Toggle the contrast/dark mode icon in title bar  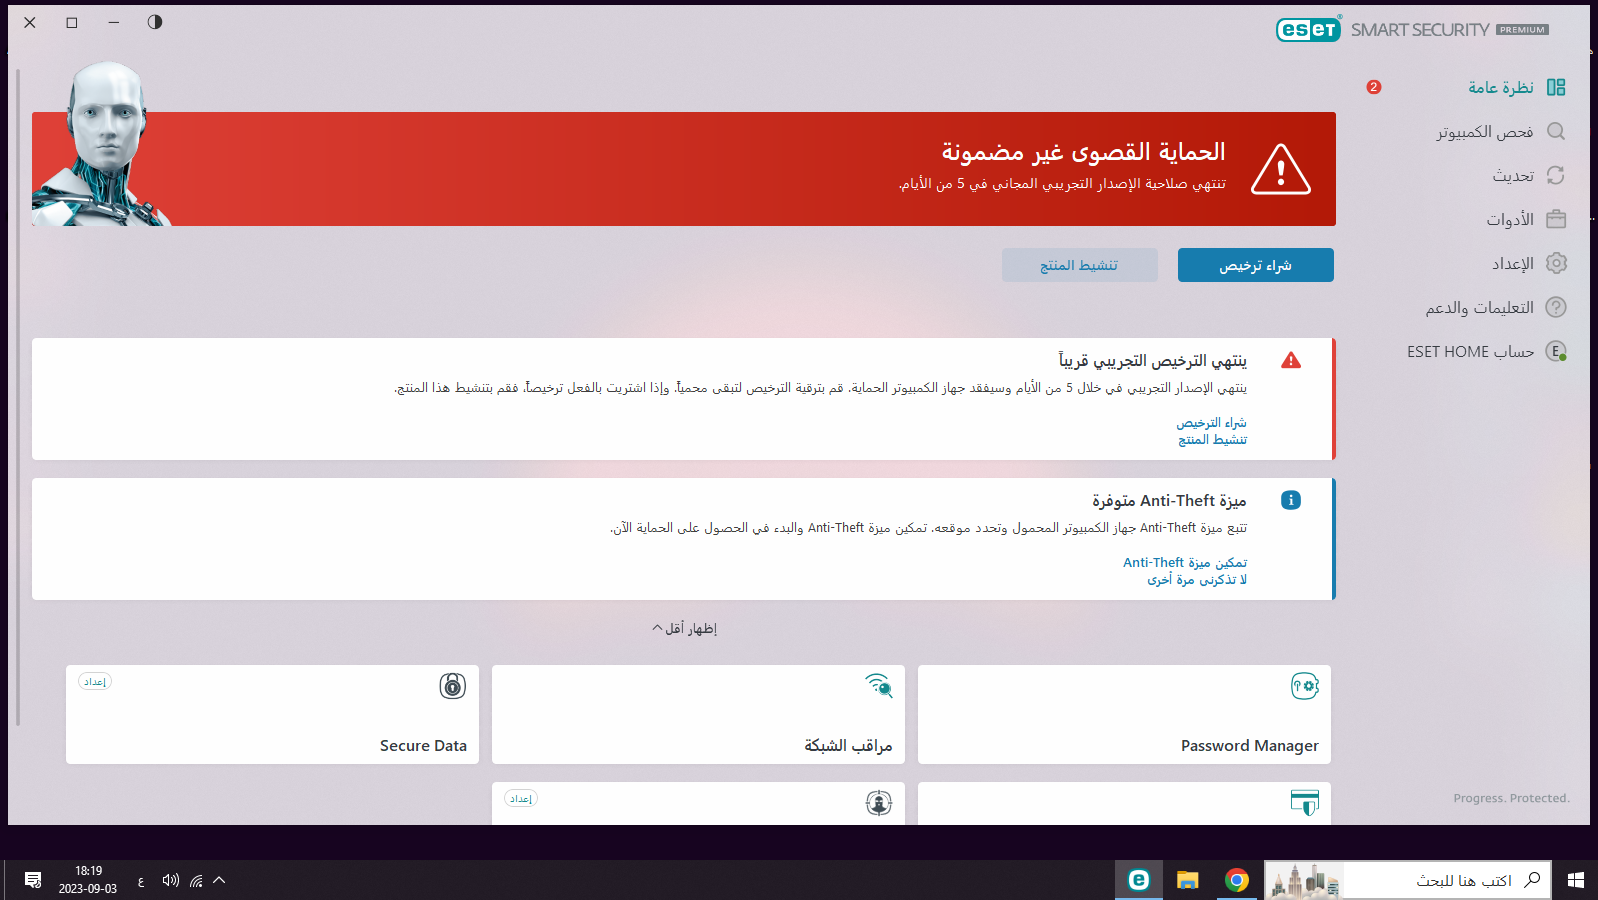[155, 22]
